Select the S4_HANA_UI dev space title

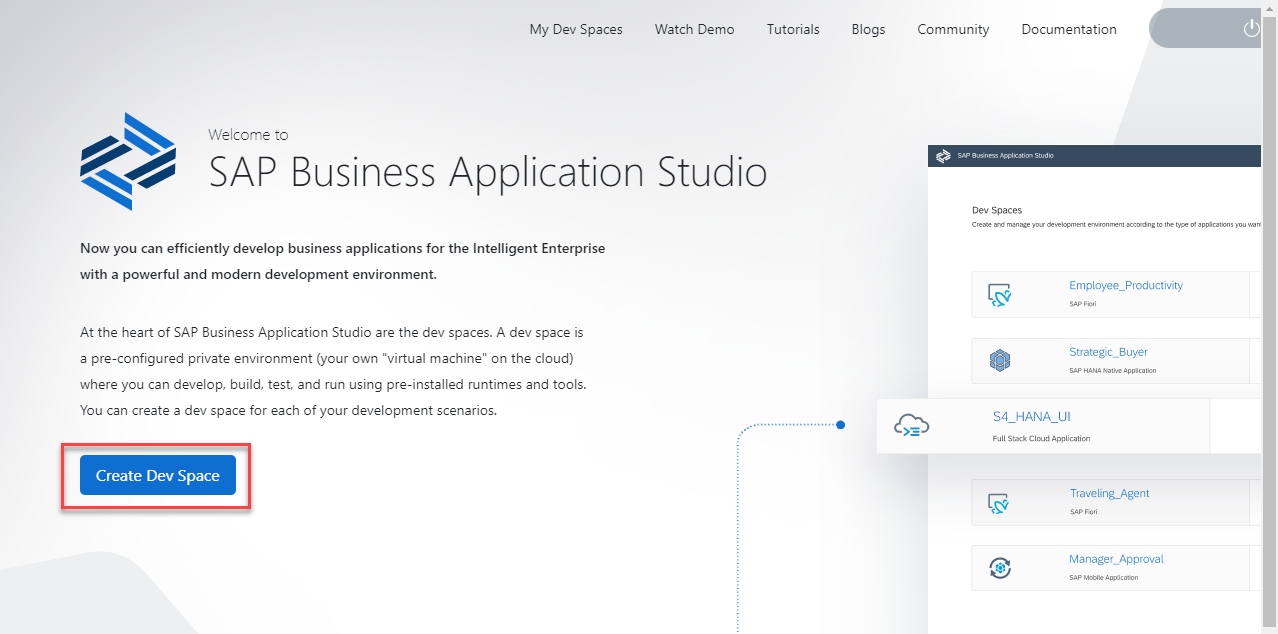(1031, 416)
